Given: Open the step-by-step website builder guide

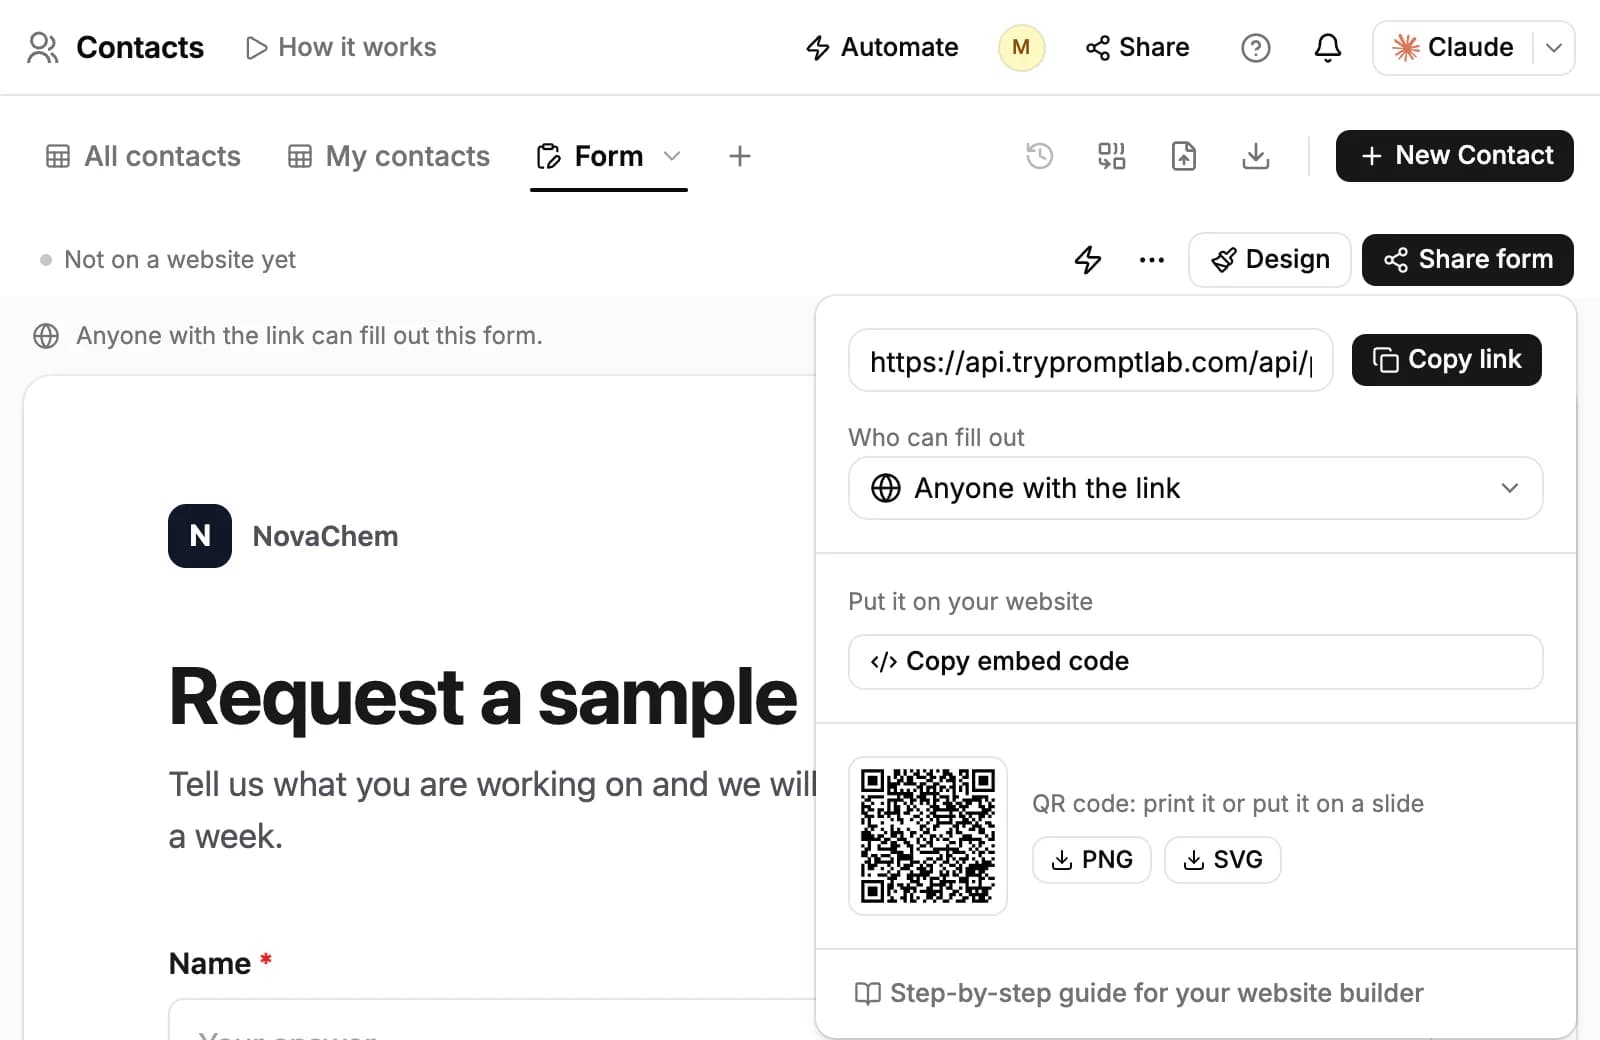Looking at the screenshot, I should point(1138,993).
